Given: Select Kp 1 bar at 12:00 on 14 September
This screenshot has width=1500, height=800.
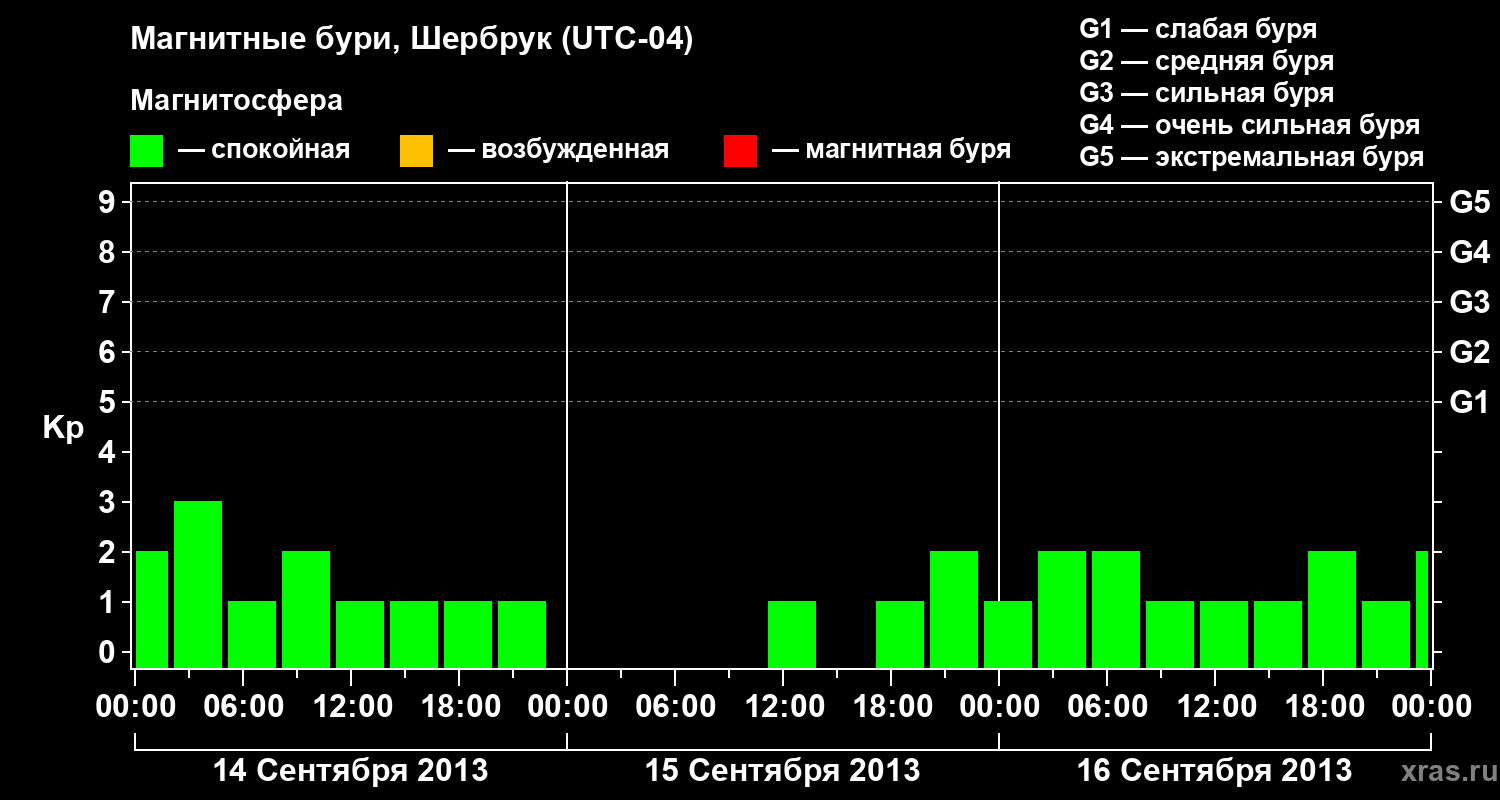Looking at the screenshot, I should (x=360, y=634).
